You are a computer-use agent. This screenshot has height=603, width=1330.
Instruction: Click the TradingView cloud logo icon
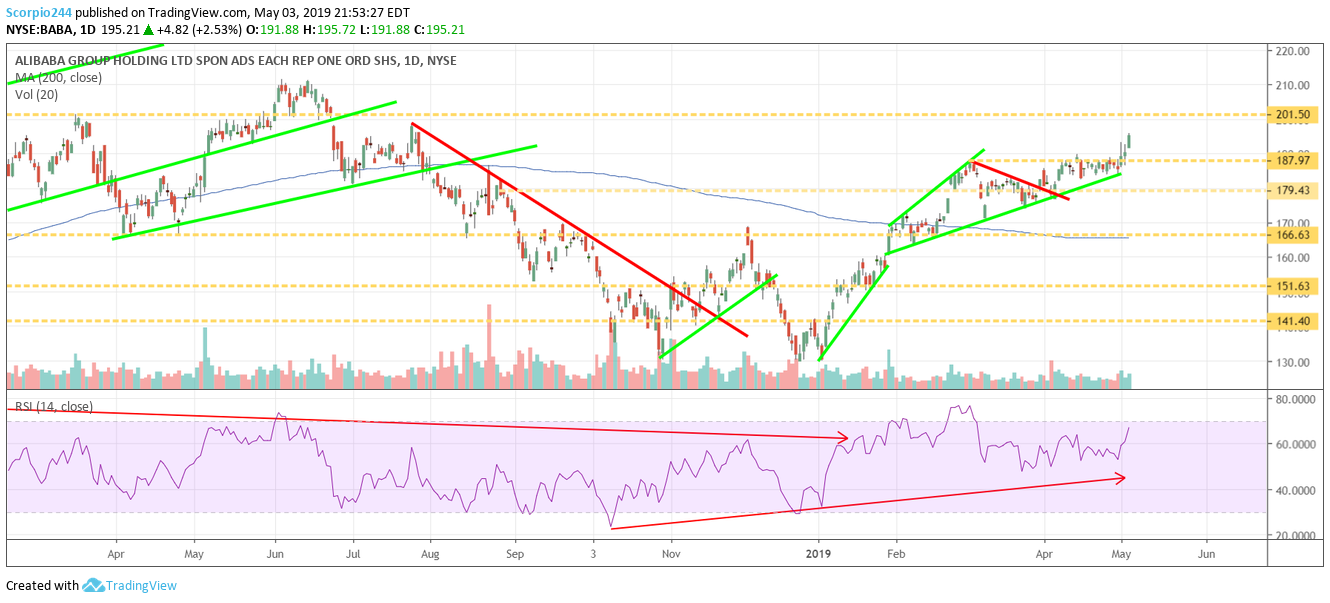click(x=93, y=585)
